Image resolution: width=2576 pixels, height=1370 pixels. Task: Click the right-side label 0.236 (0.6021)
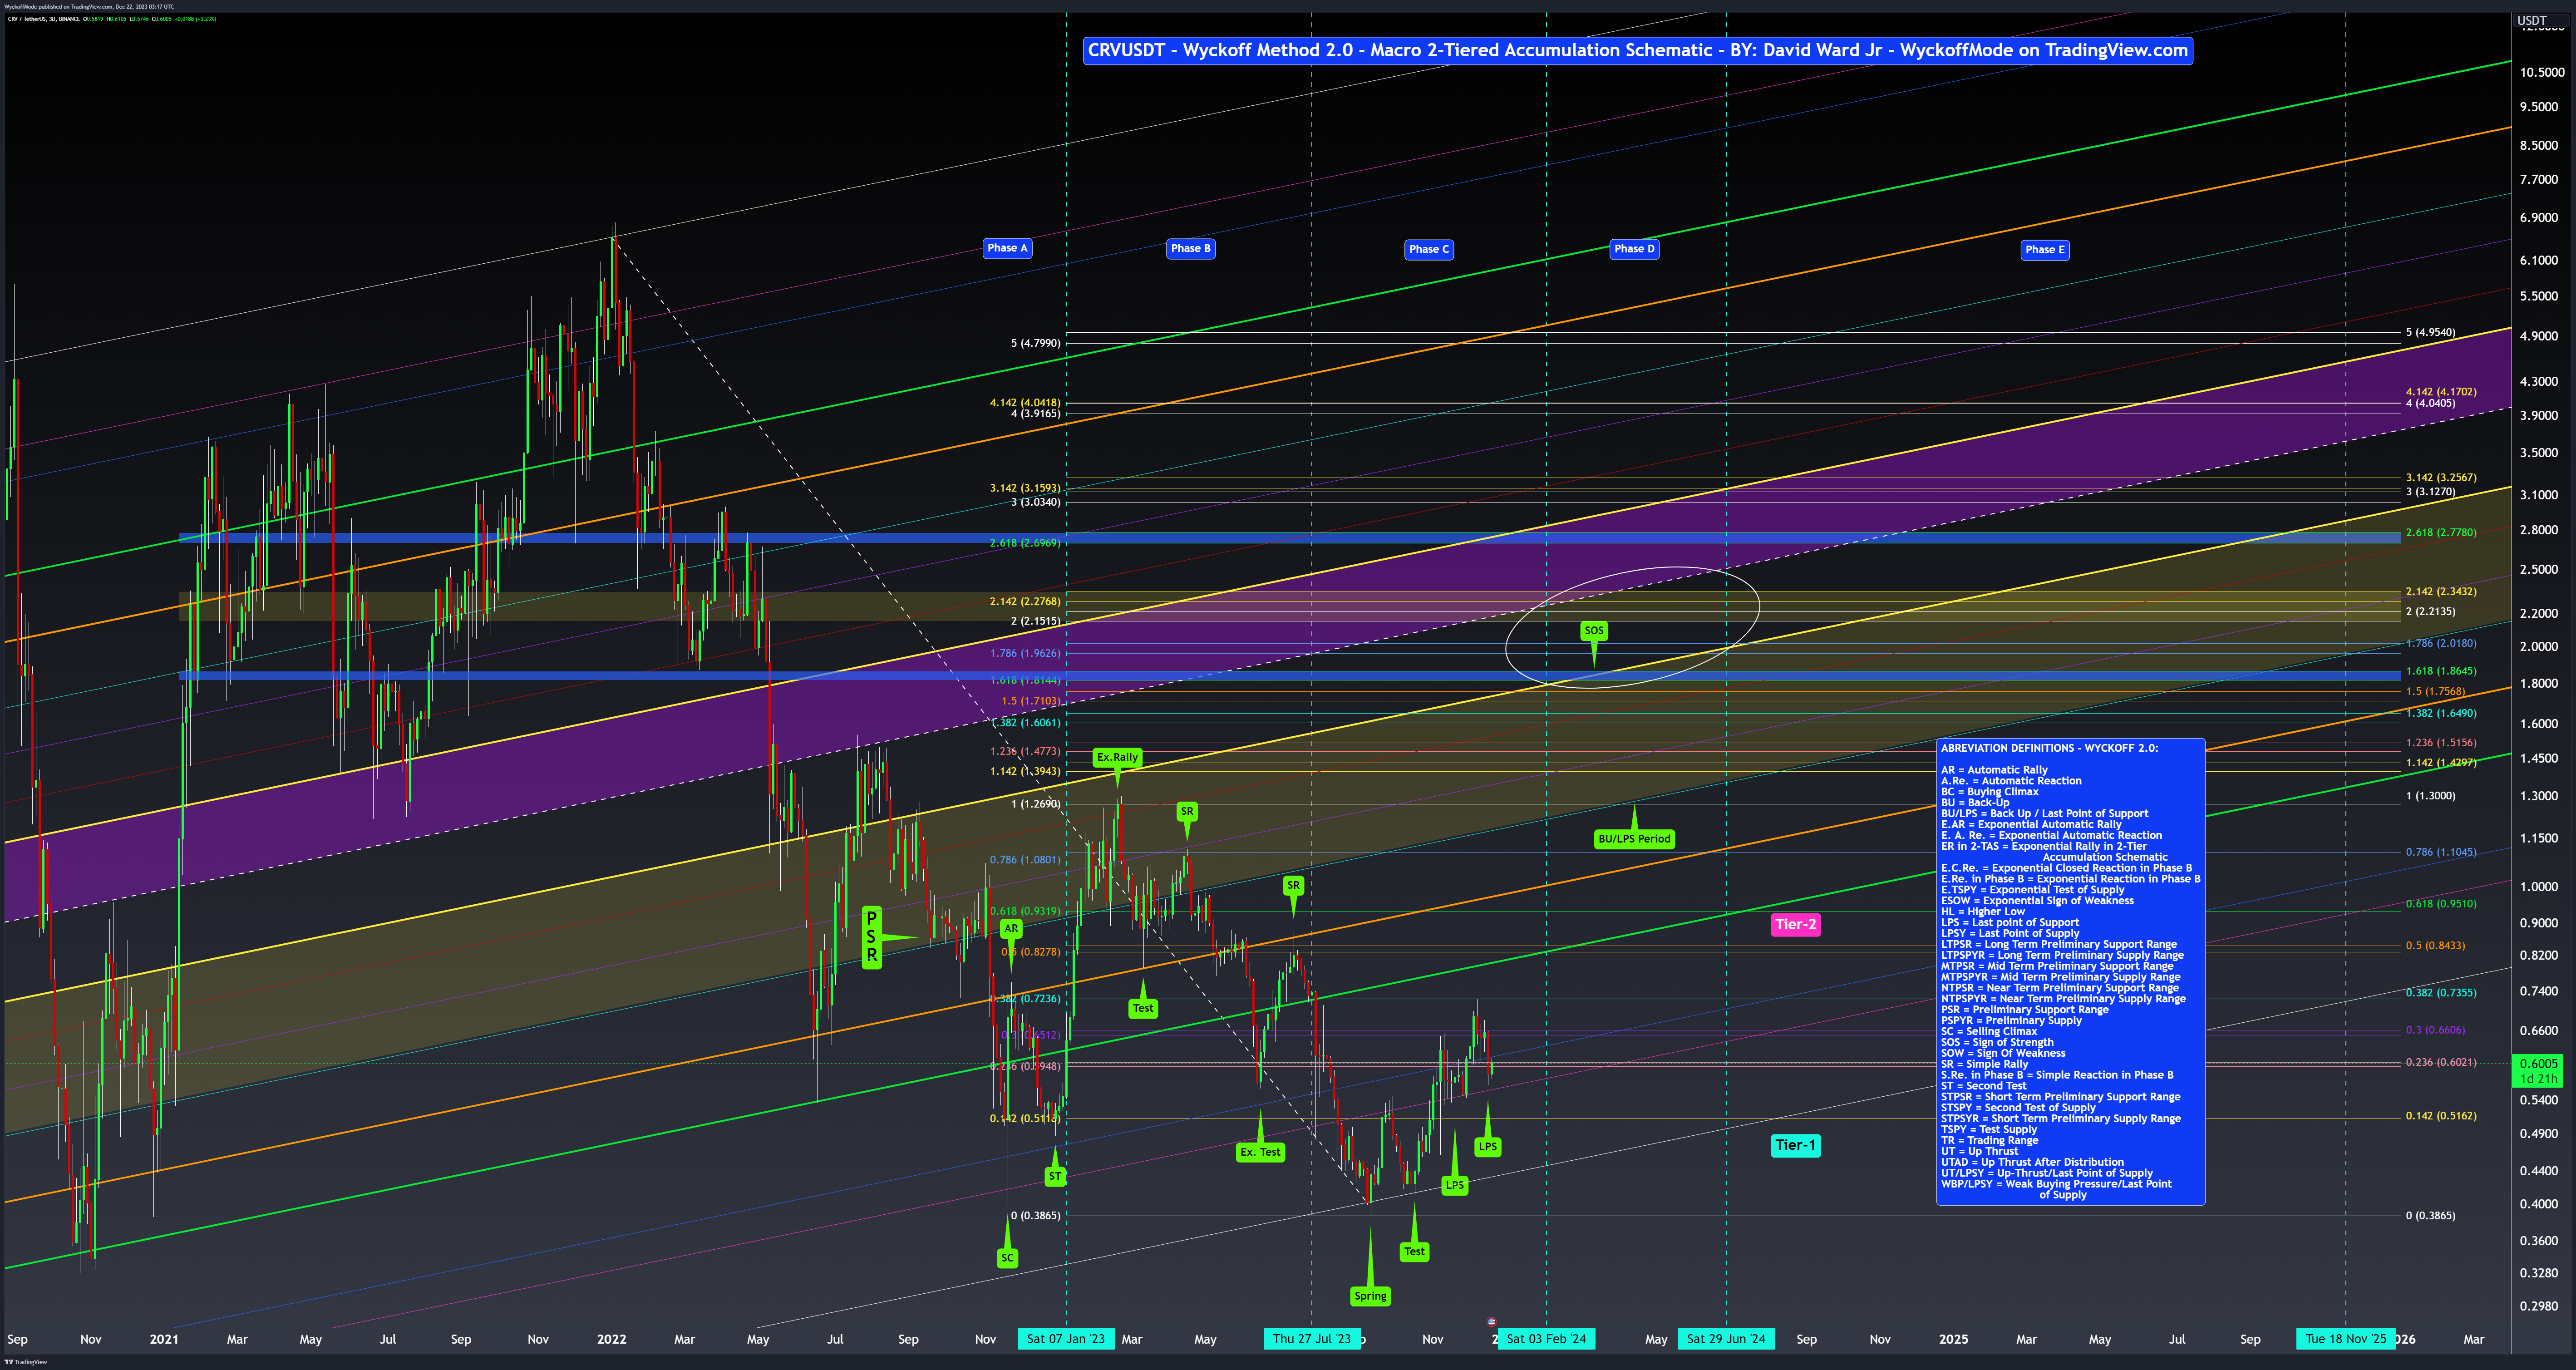pos(2441,1062)
